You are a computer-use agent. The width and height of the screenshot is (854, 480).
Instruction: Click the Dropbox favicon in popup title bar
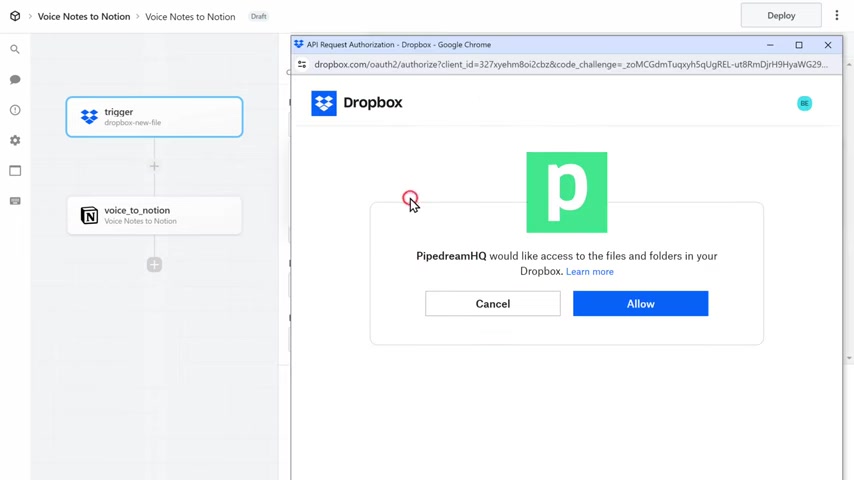tap(298, 44)
